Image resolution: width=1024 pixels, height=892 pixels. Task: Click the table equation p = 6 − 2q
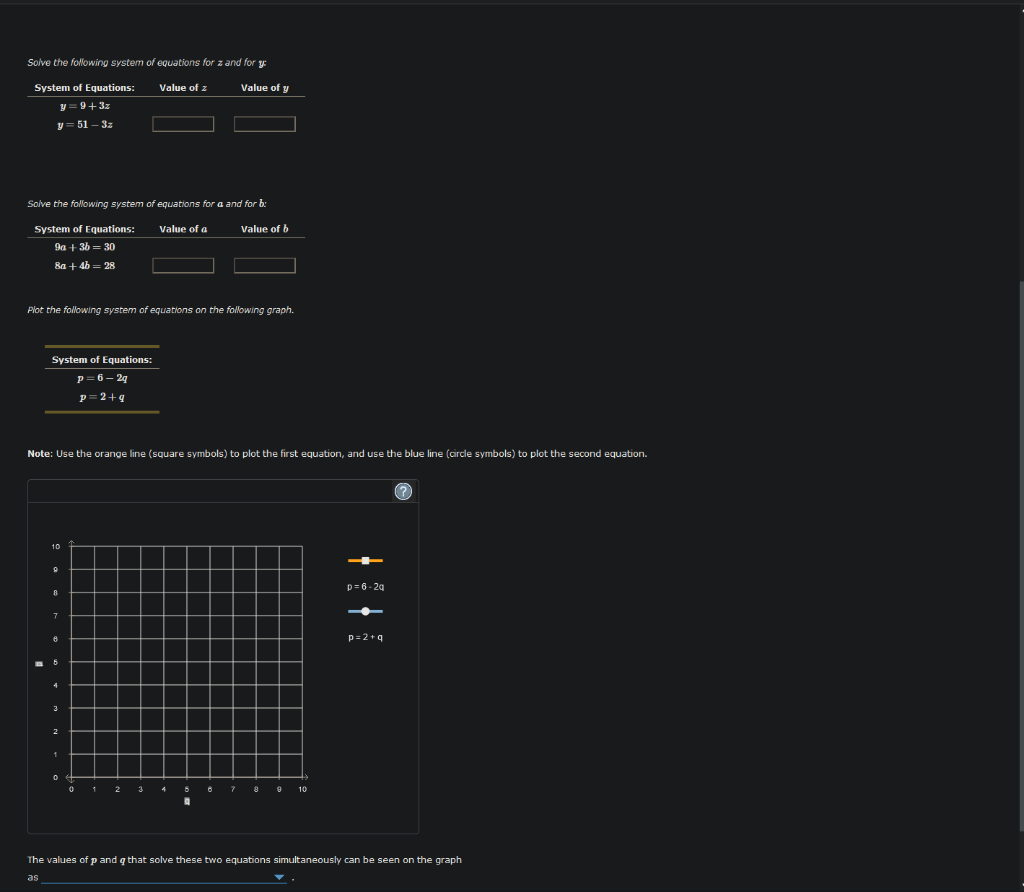click(102, 378)
